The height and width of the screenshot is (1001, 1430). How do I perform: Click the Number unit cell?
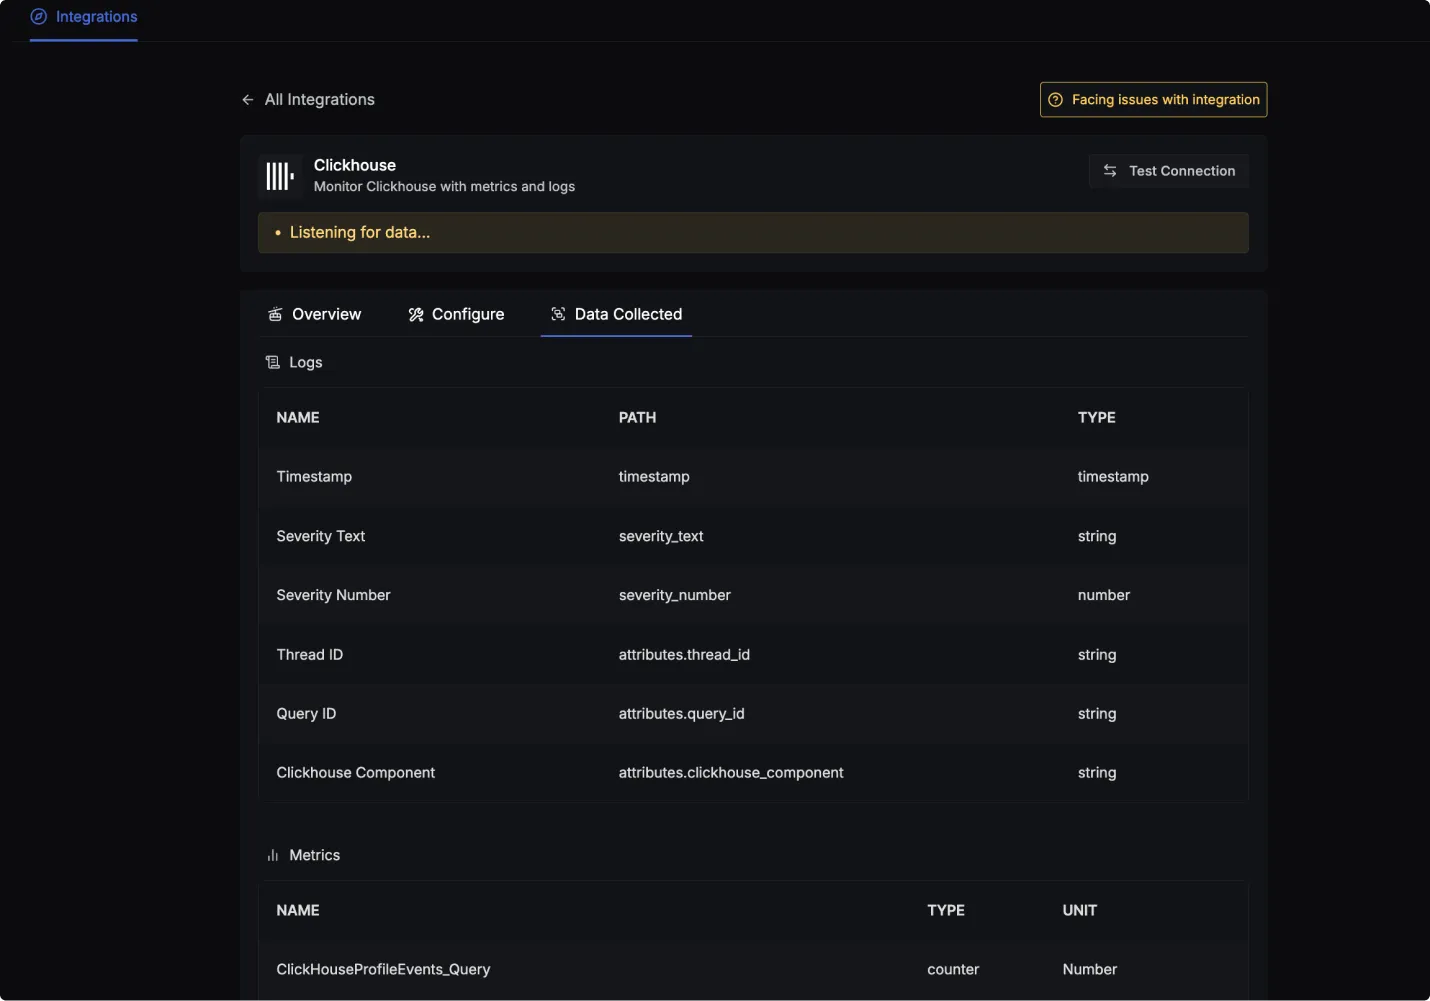[1090, 970]
